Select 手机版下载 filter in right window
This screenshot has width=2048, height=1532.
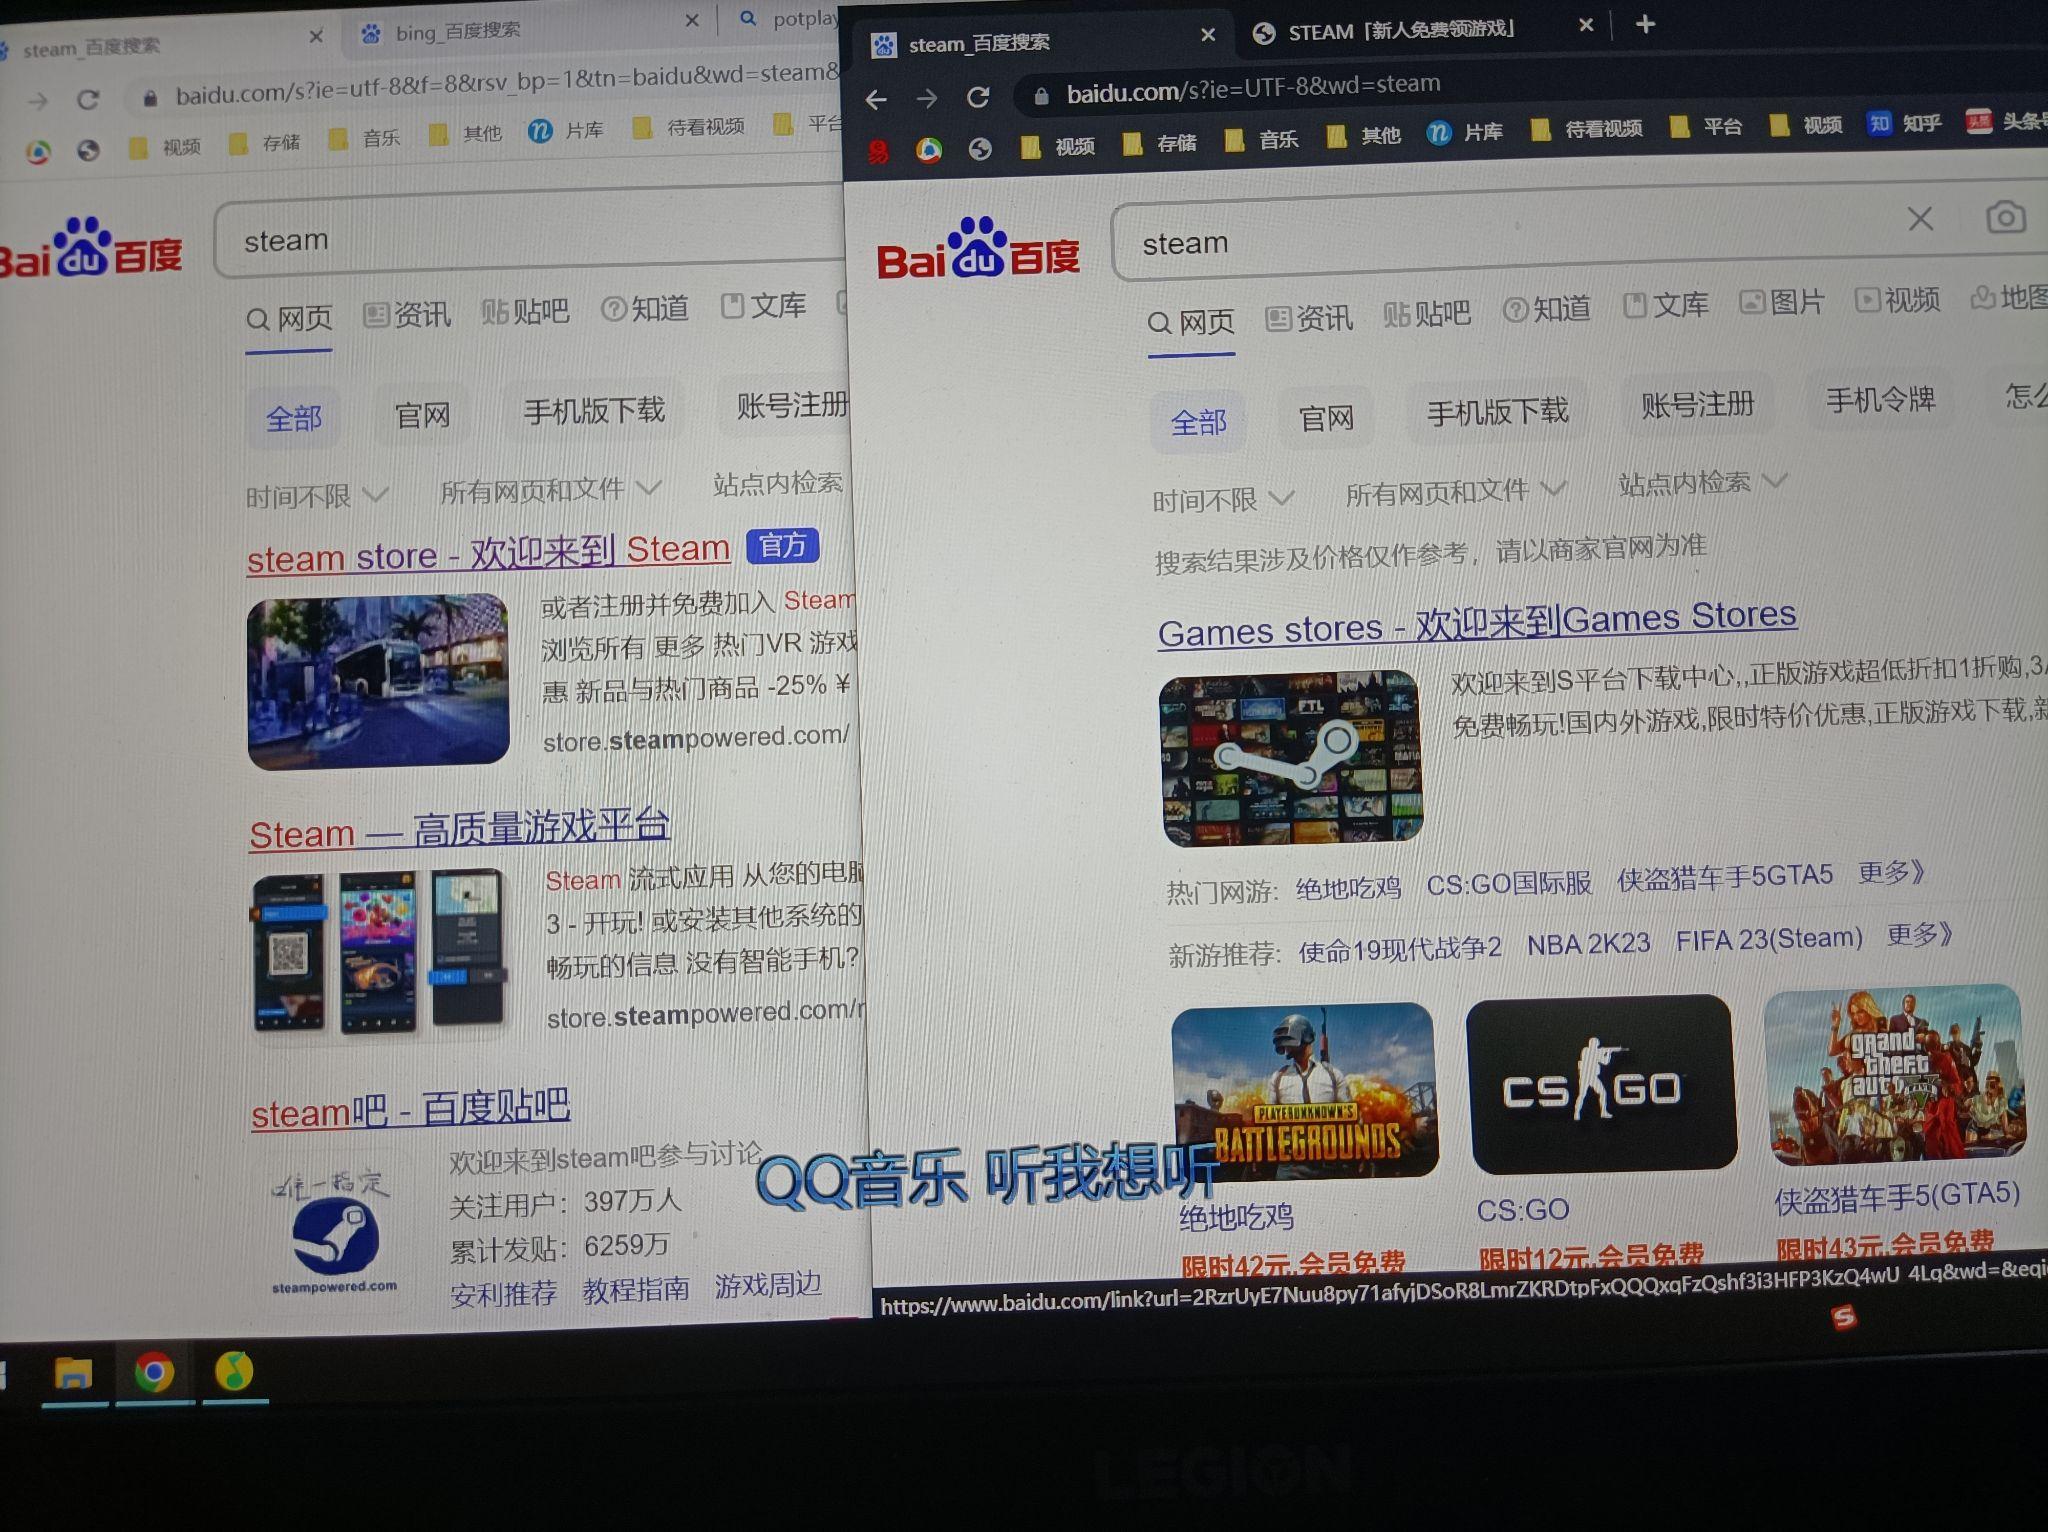coord(1497,411)
